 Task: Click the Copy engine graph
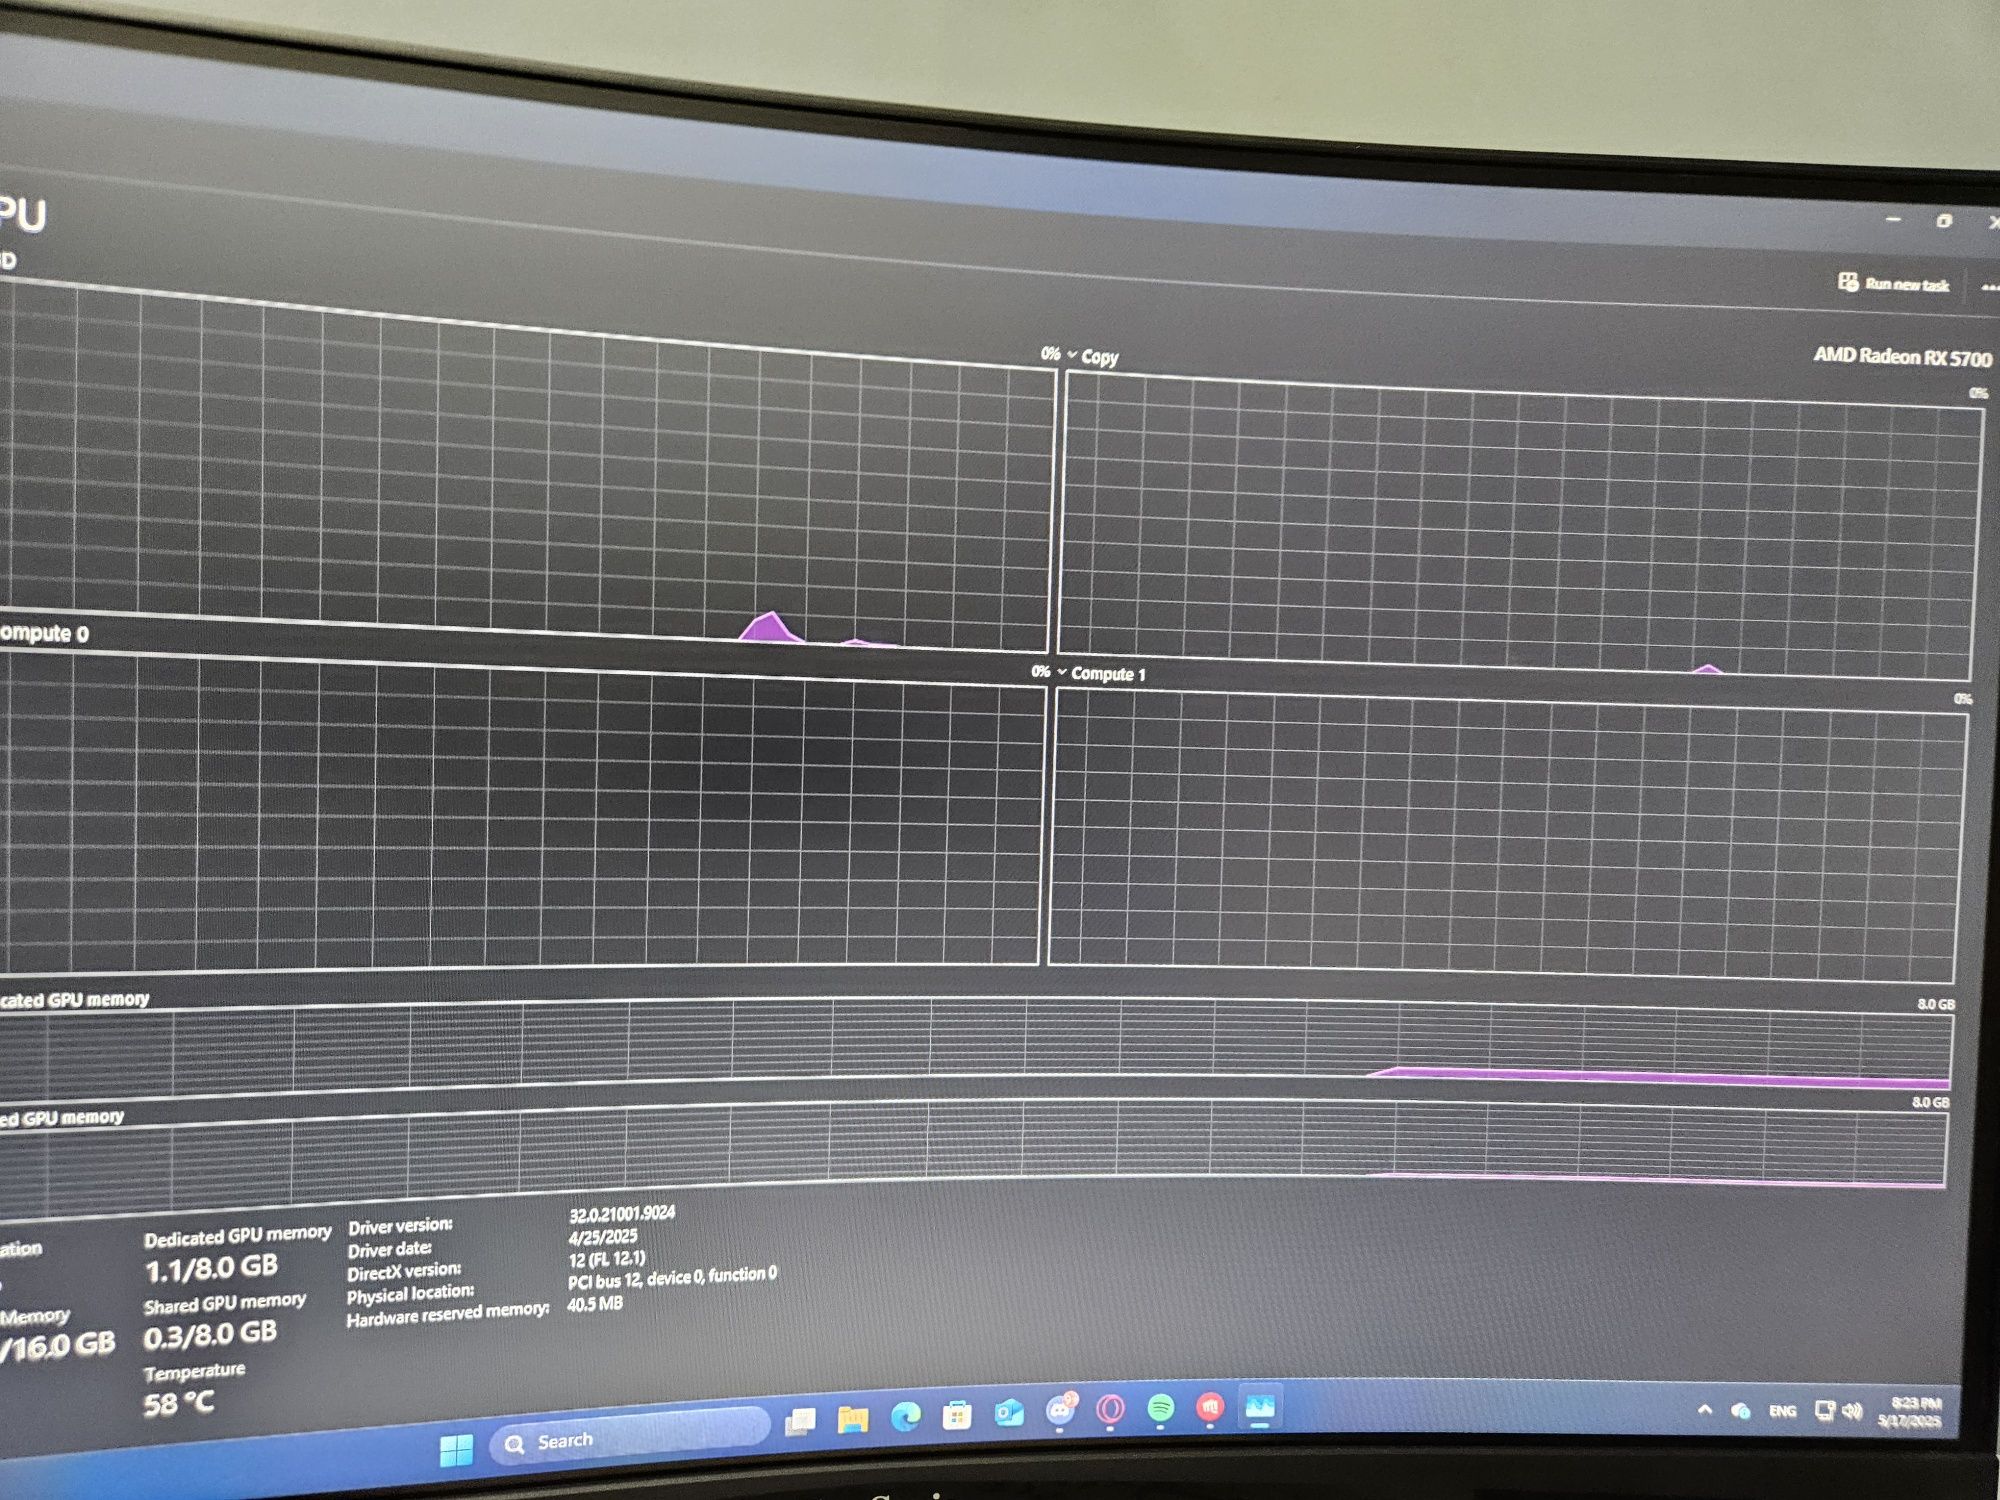click(1520, 528)
